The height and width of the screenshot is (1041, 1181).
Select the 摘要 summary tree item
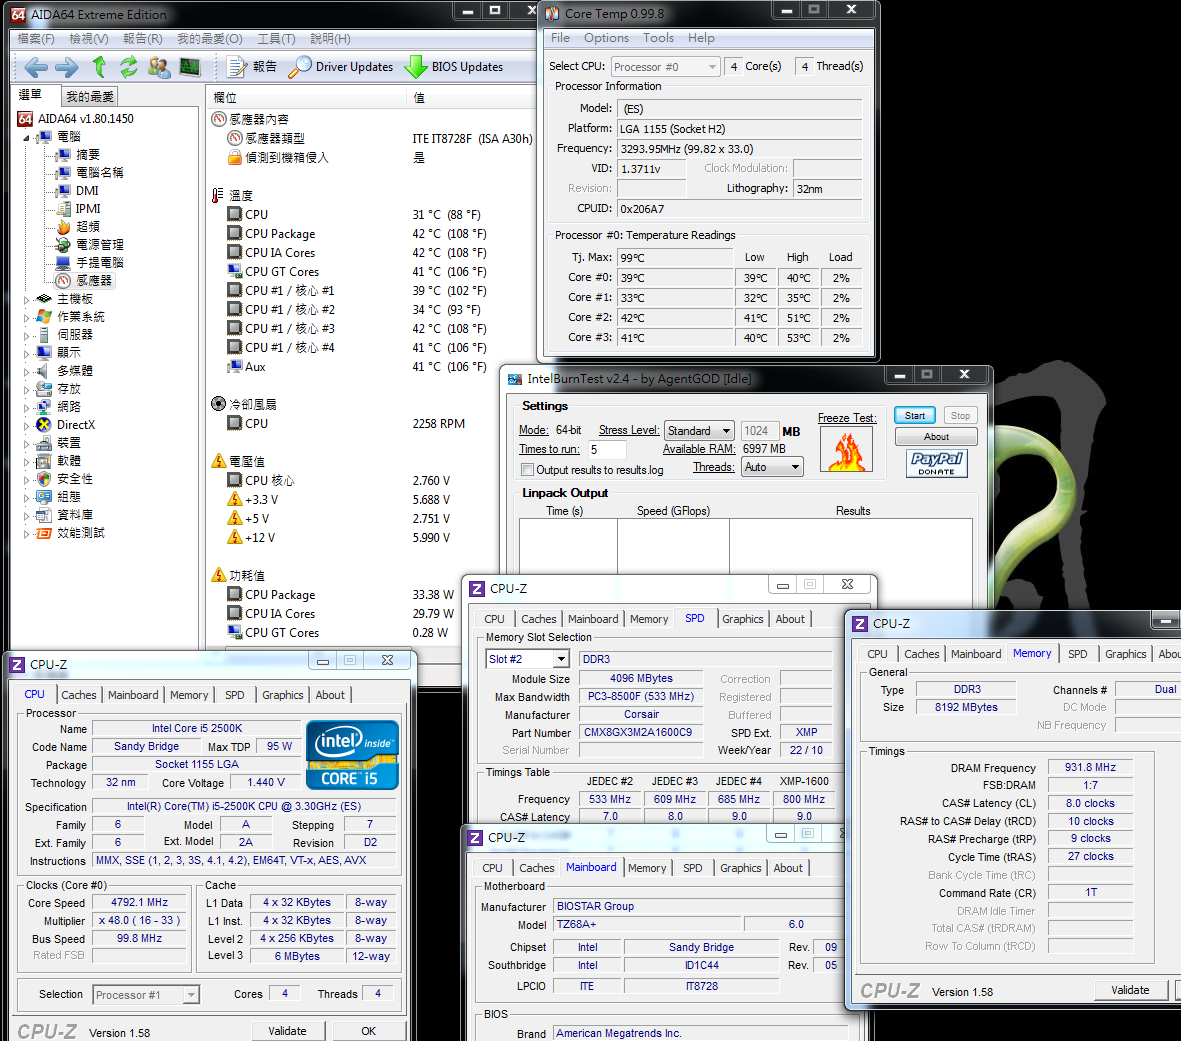tap(78, 154)
